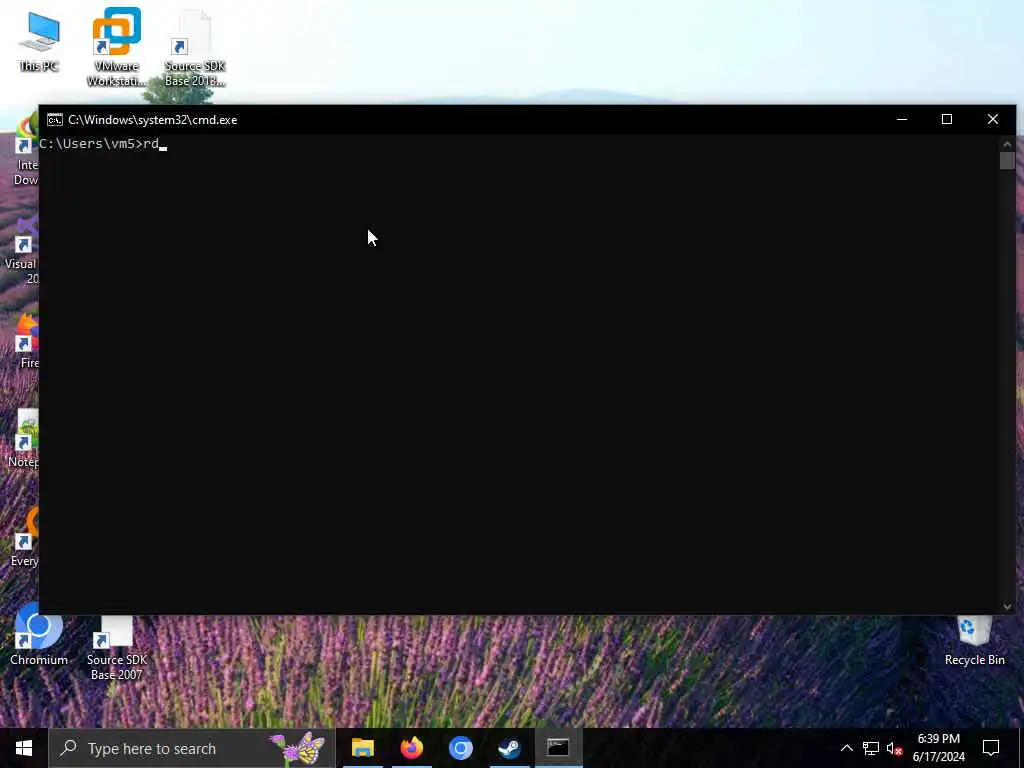Select the Source SDK Base 2018 shortcut
1024x768 pixels.
click(x=195, y=48)
